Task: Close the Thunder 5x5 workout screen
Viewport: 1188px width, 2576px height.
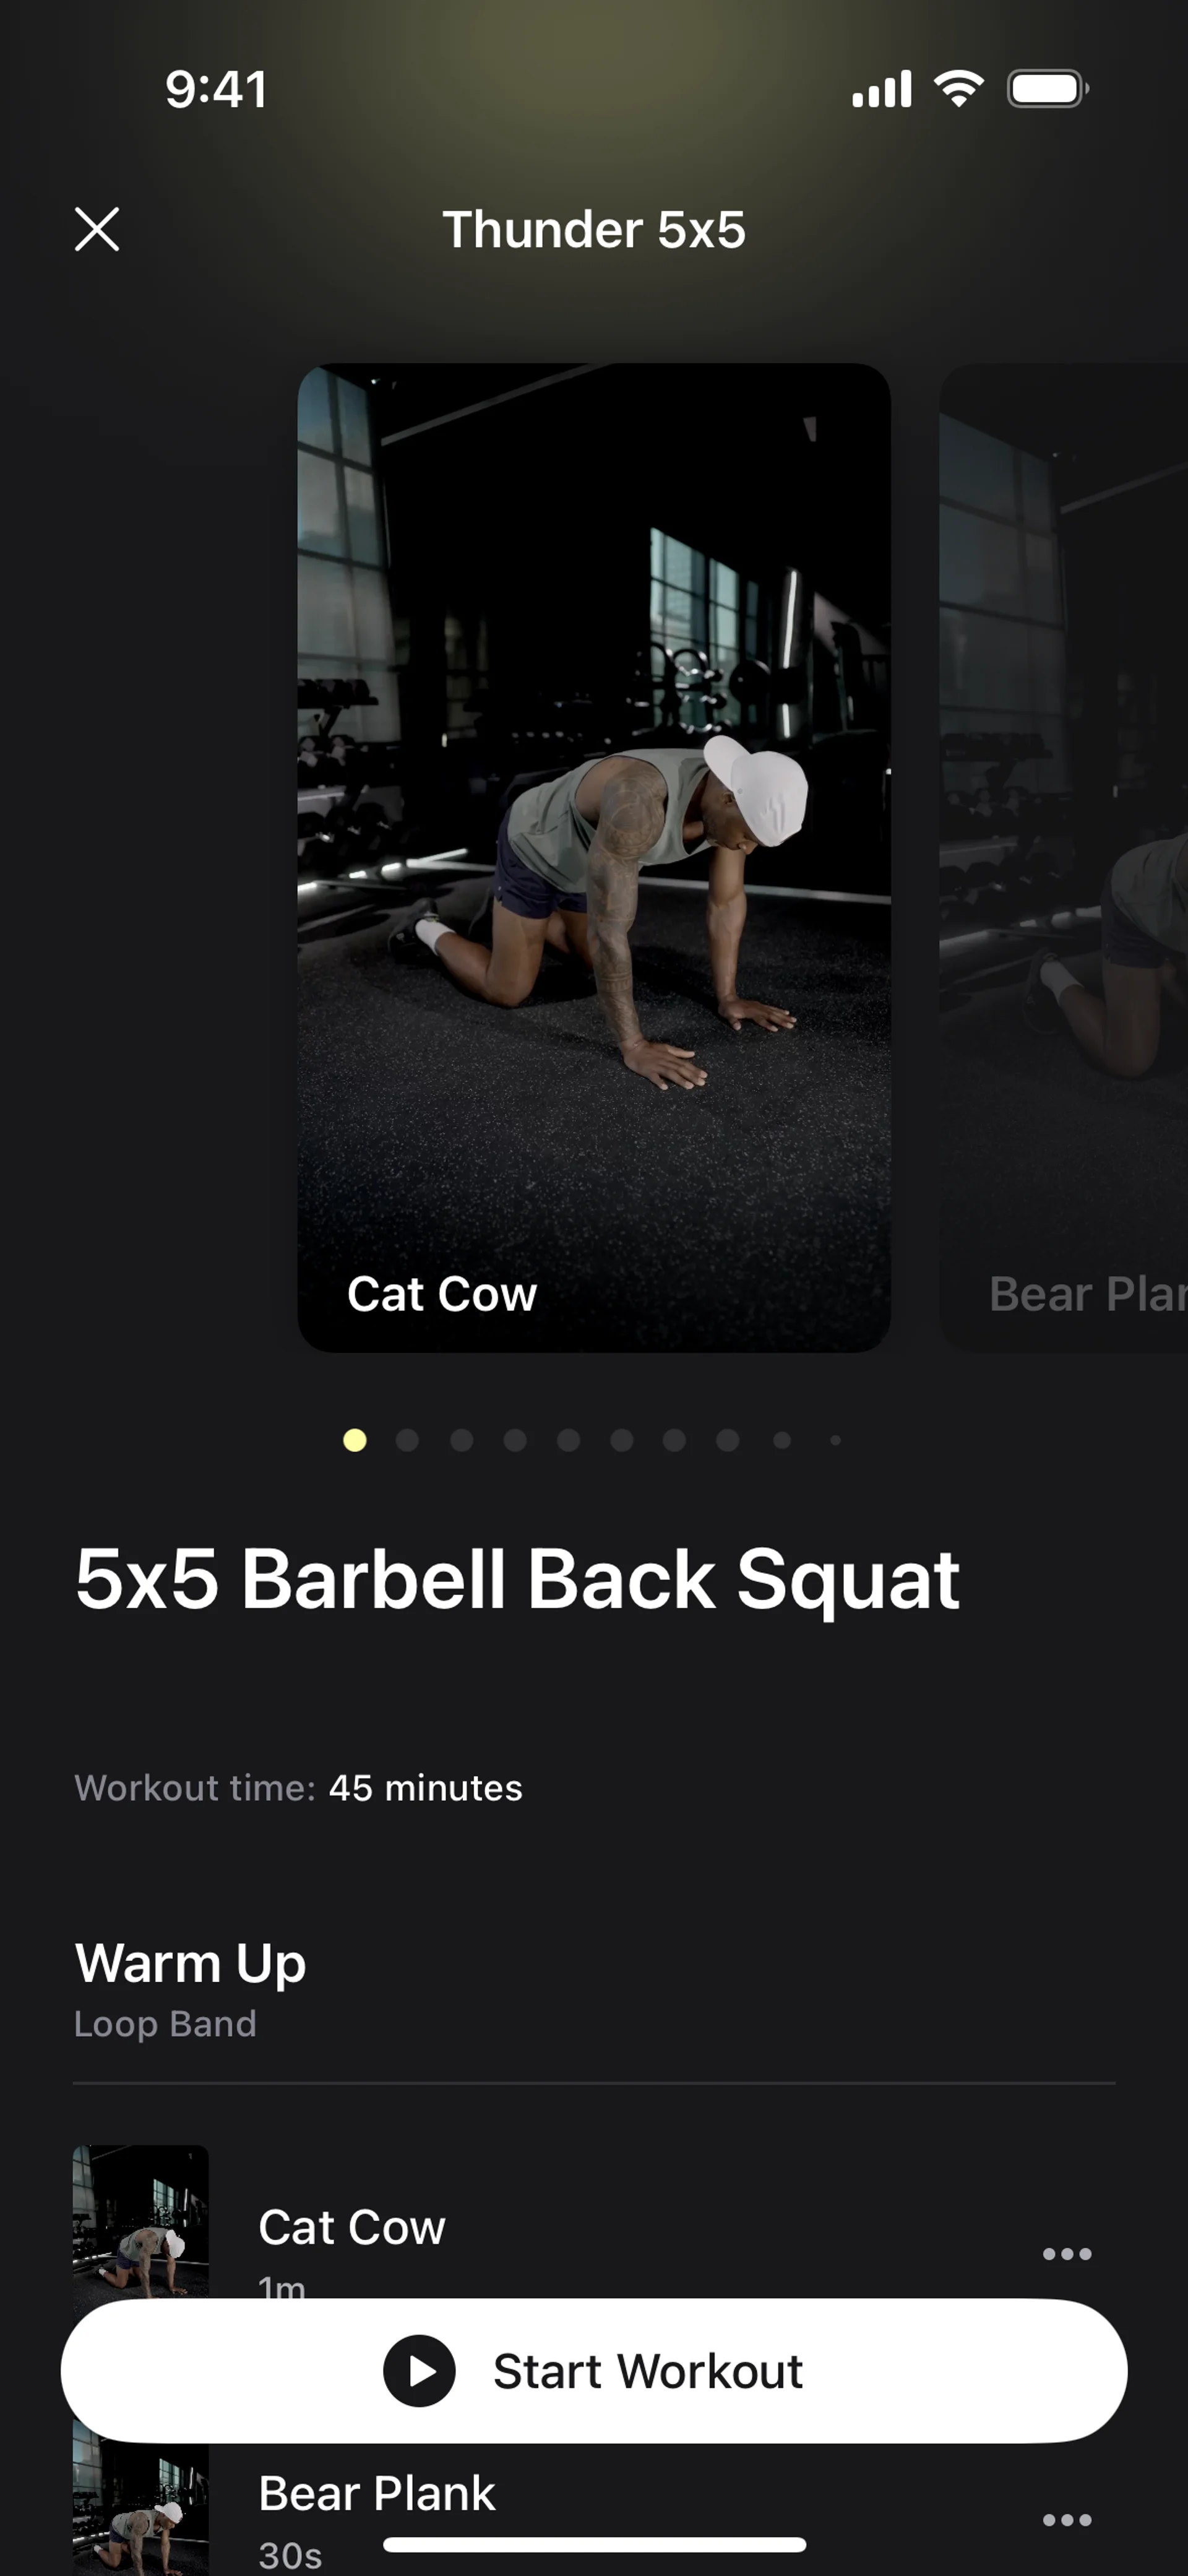Action: click(x=97, y=229)
